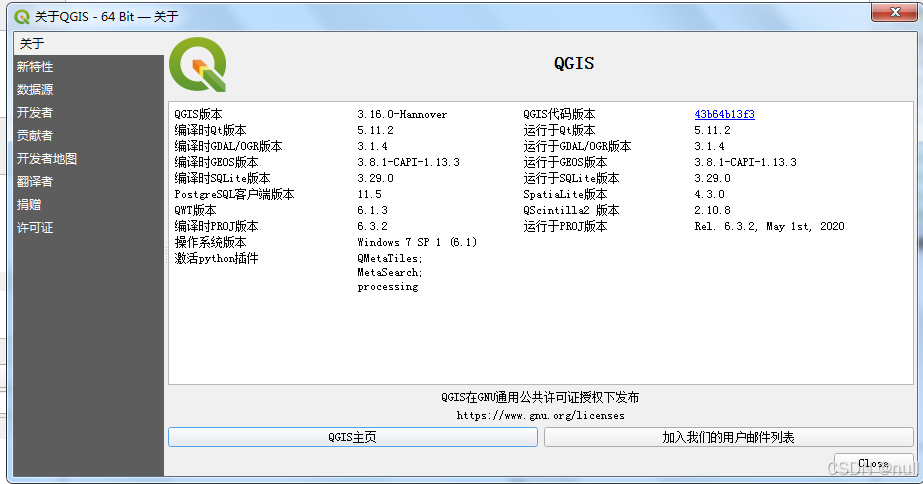Click the processing plugin entry
923x484 pixels.
click(387, 287)
